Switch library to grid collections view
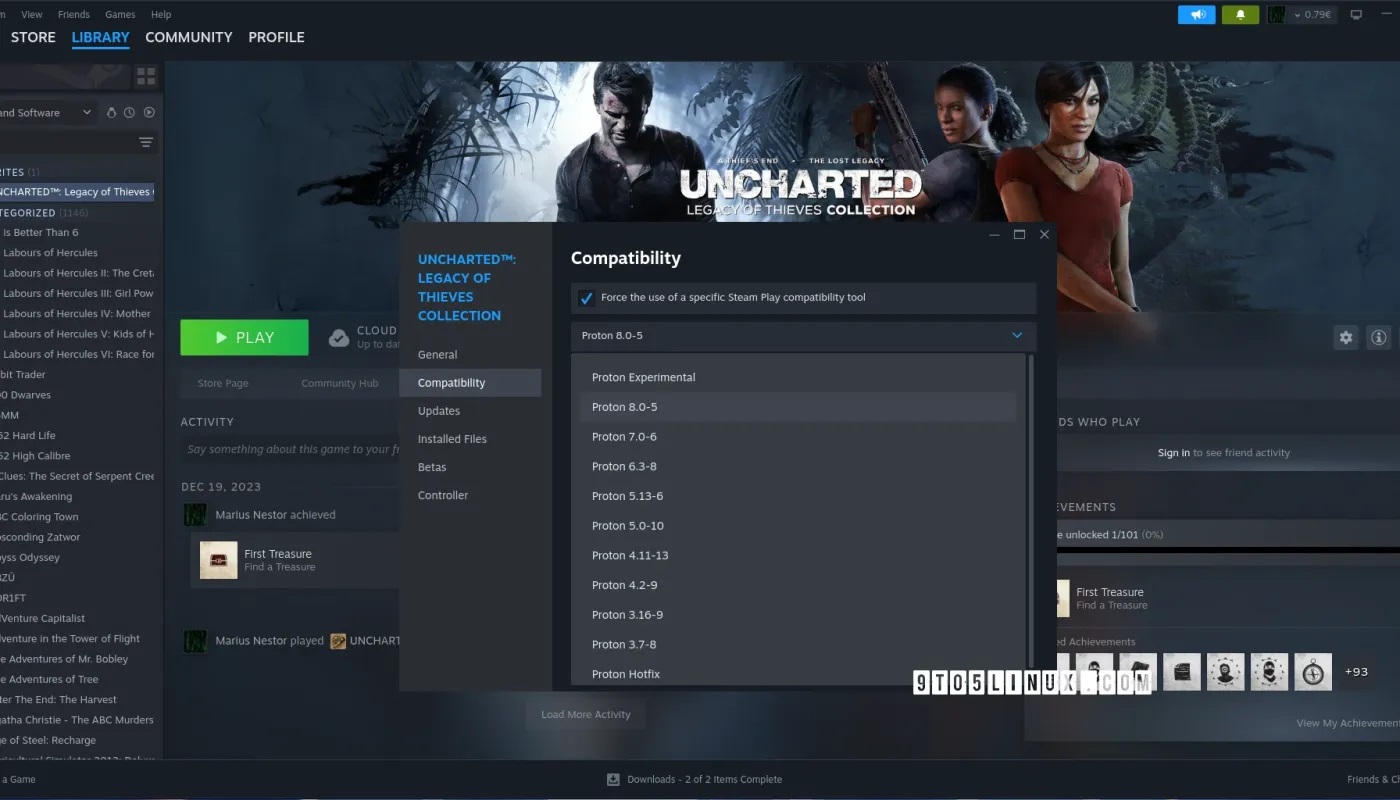Screen dimensions: 1400x800 (146, 76)
